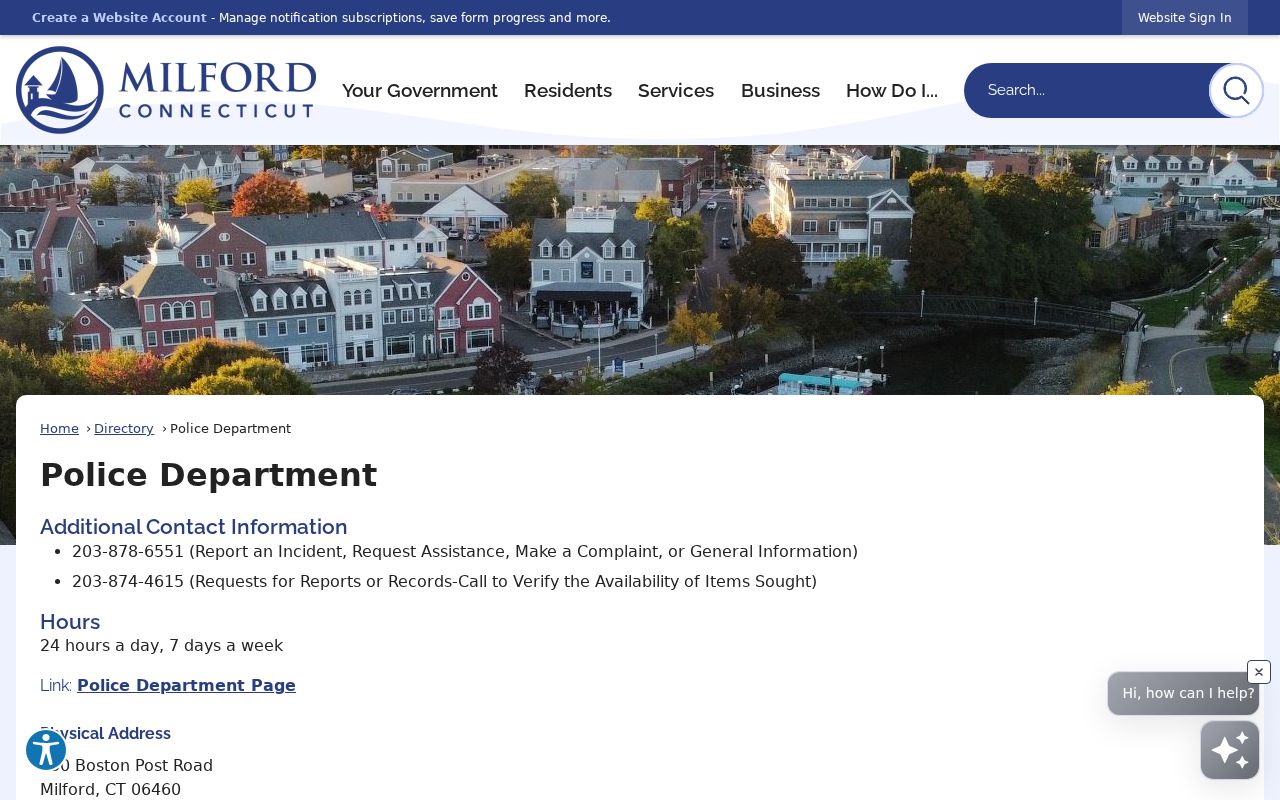Open the Services menu

pos(676,90)
